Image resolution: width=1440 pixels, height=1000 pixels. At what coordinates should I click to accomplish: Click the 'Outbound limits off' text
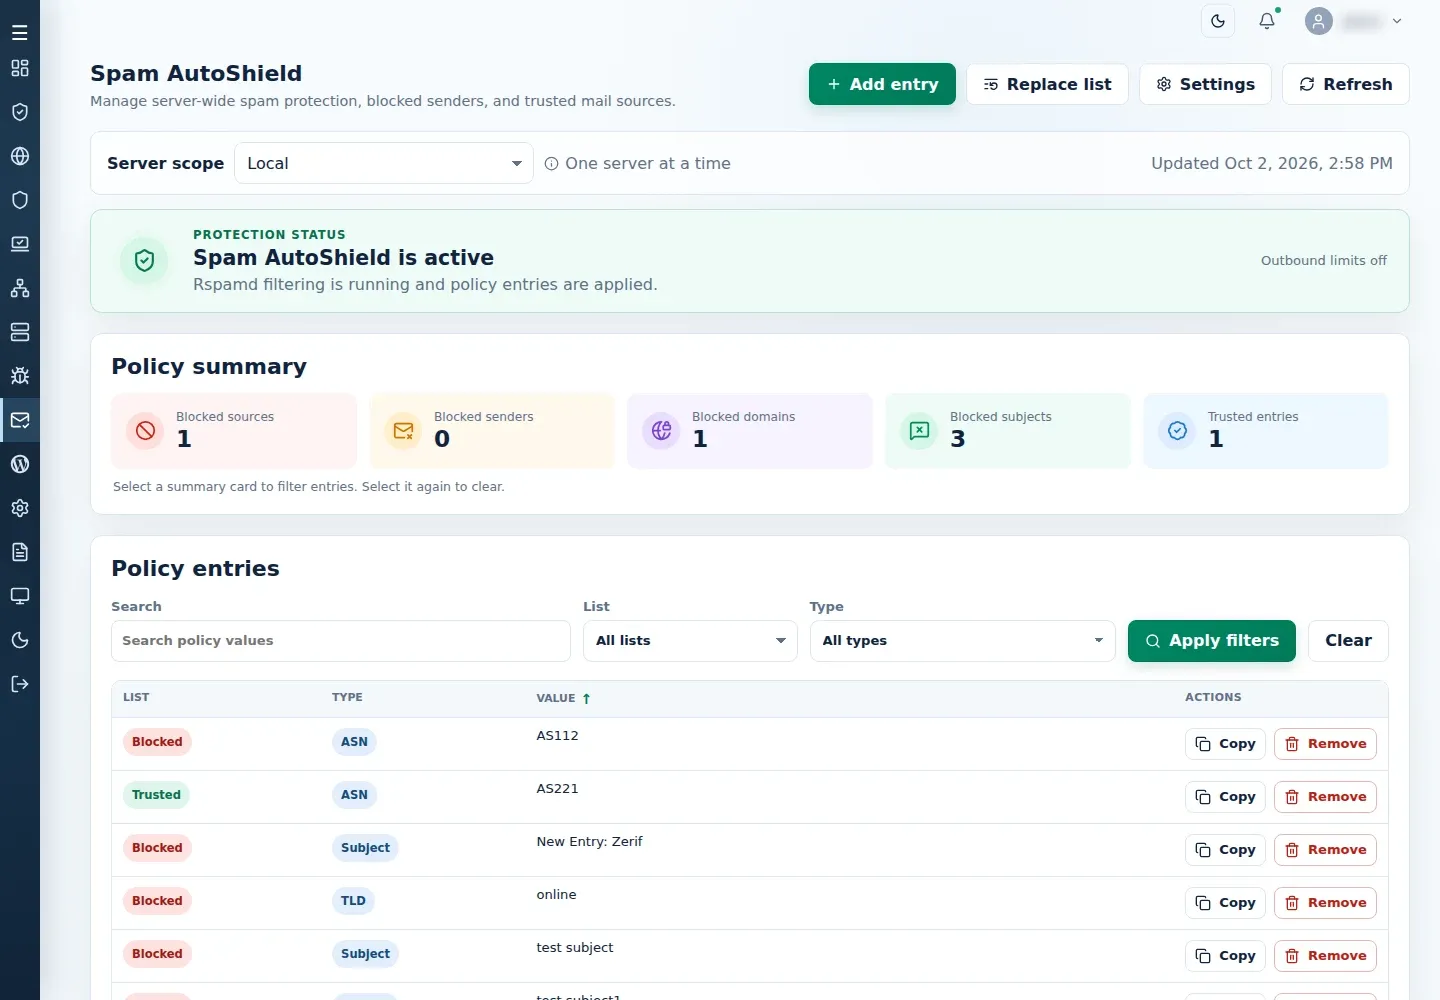(1324, 261)
